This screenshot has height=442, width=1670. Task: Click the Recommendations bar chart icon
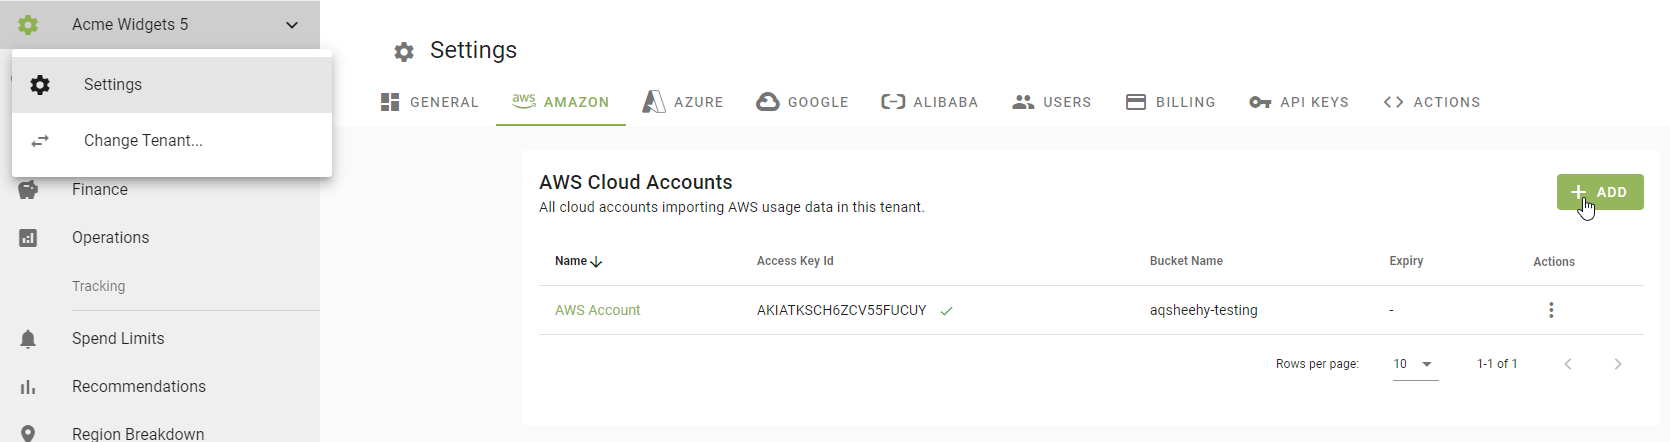(28, 387)
